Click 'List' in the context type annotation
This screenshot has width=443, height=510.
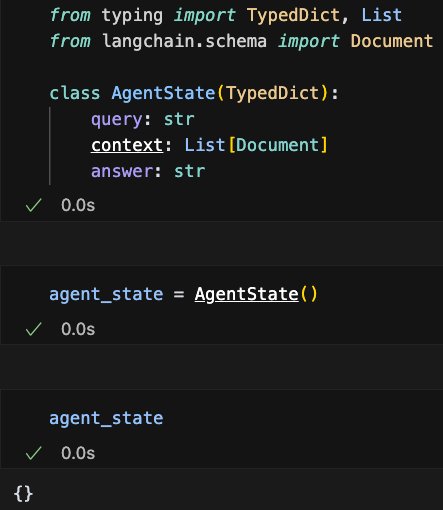point(205,145)
